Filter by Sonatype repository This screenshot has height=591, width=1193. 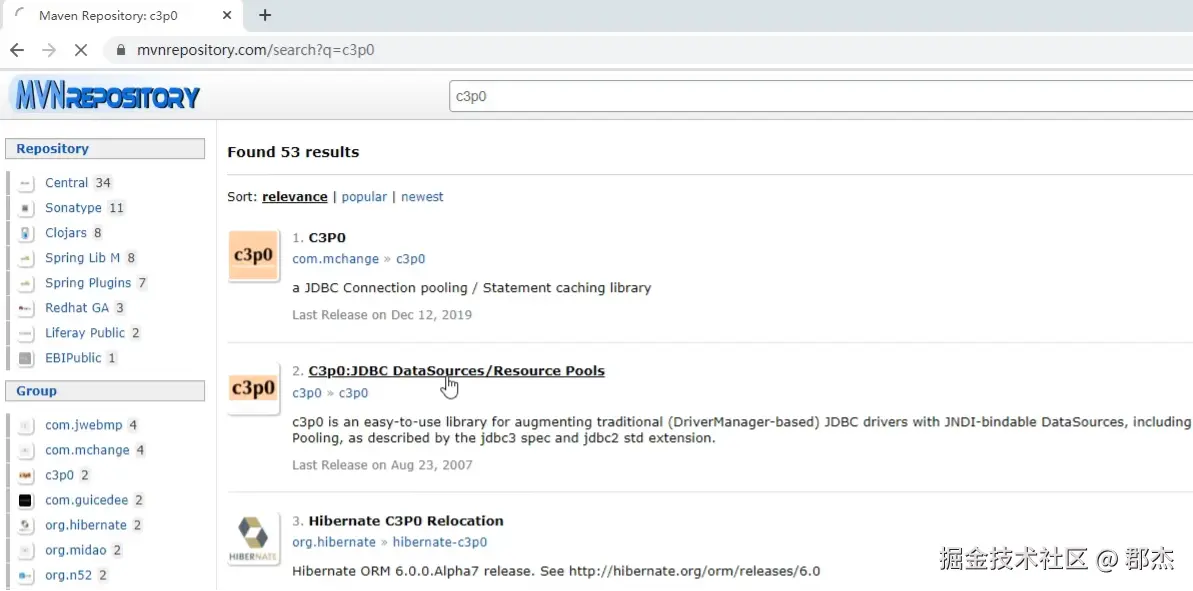pyautogui.click(x=73, y=208)
